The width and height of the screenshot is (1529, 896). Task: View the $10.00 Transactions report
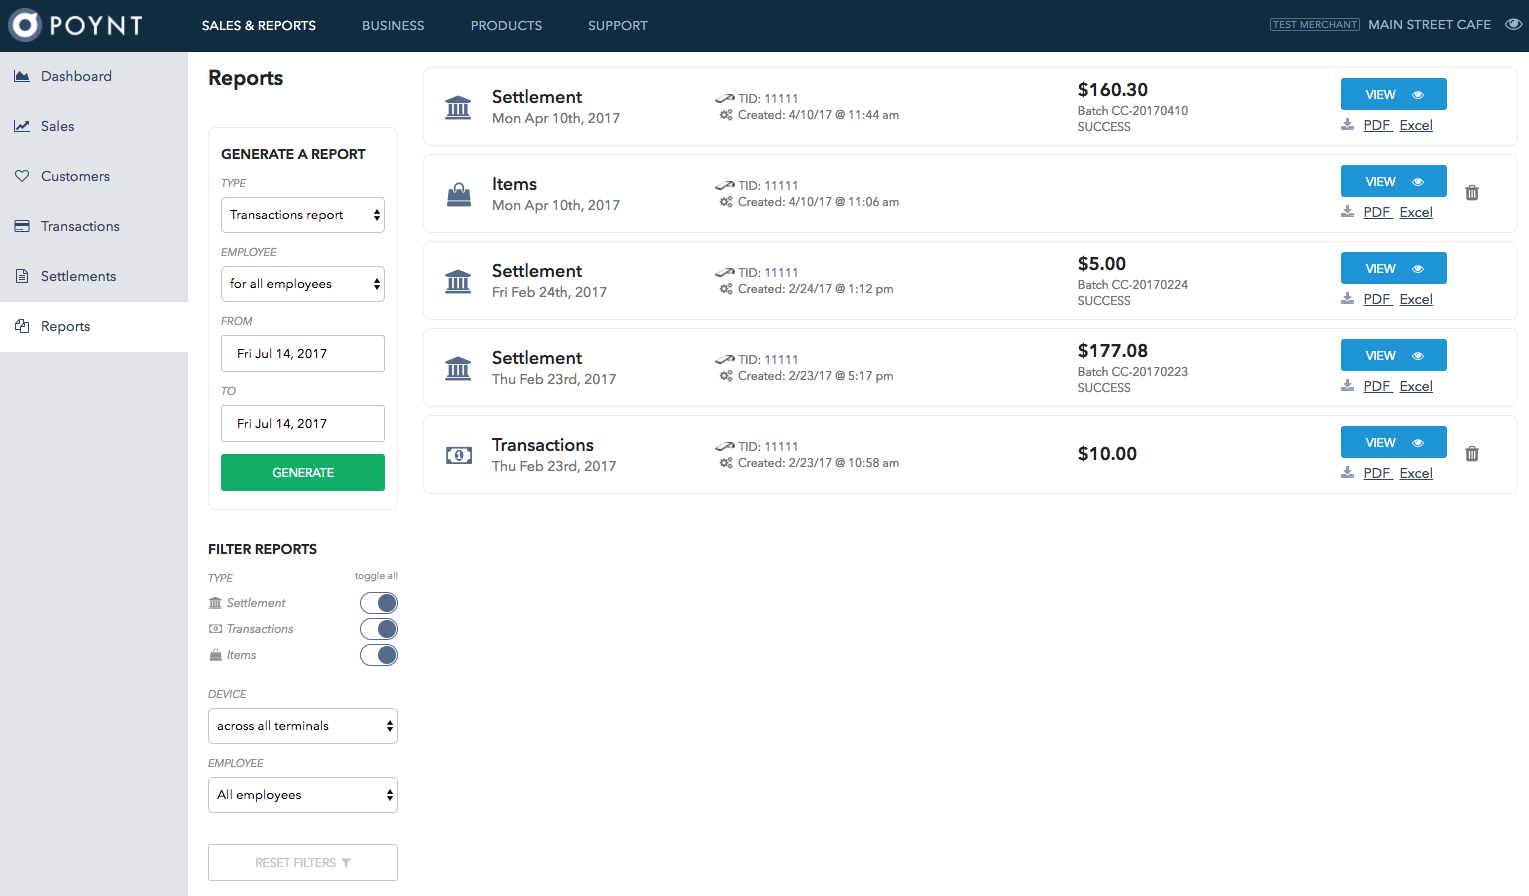click(x=1394, y=442)
